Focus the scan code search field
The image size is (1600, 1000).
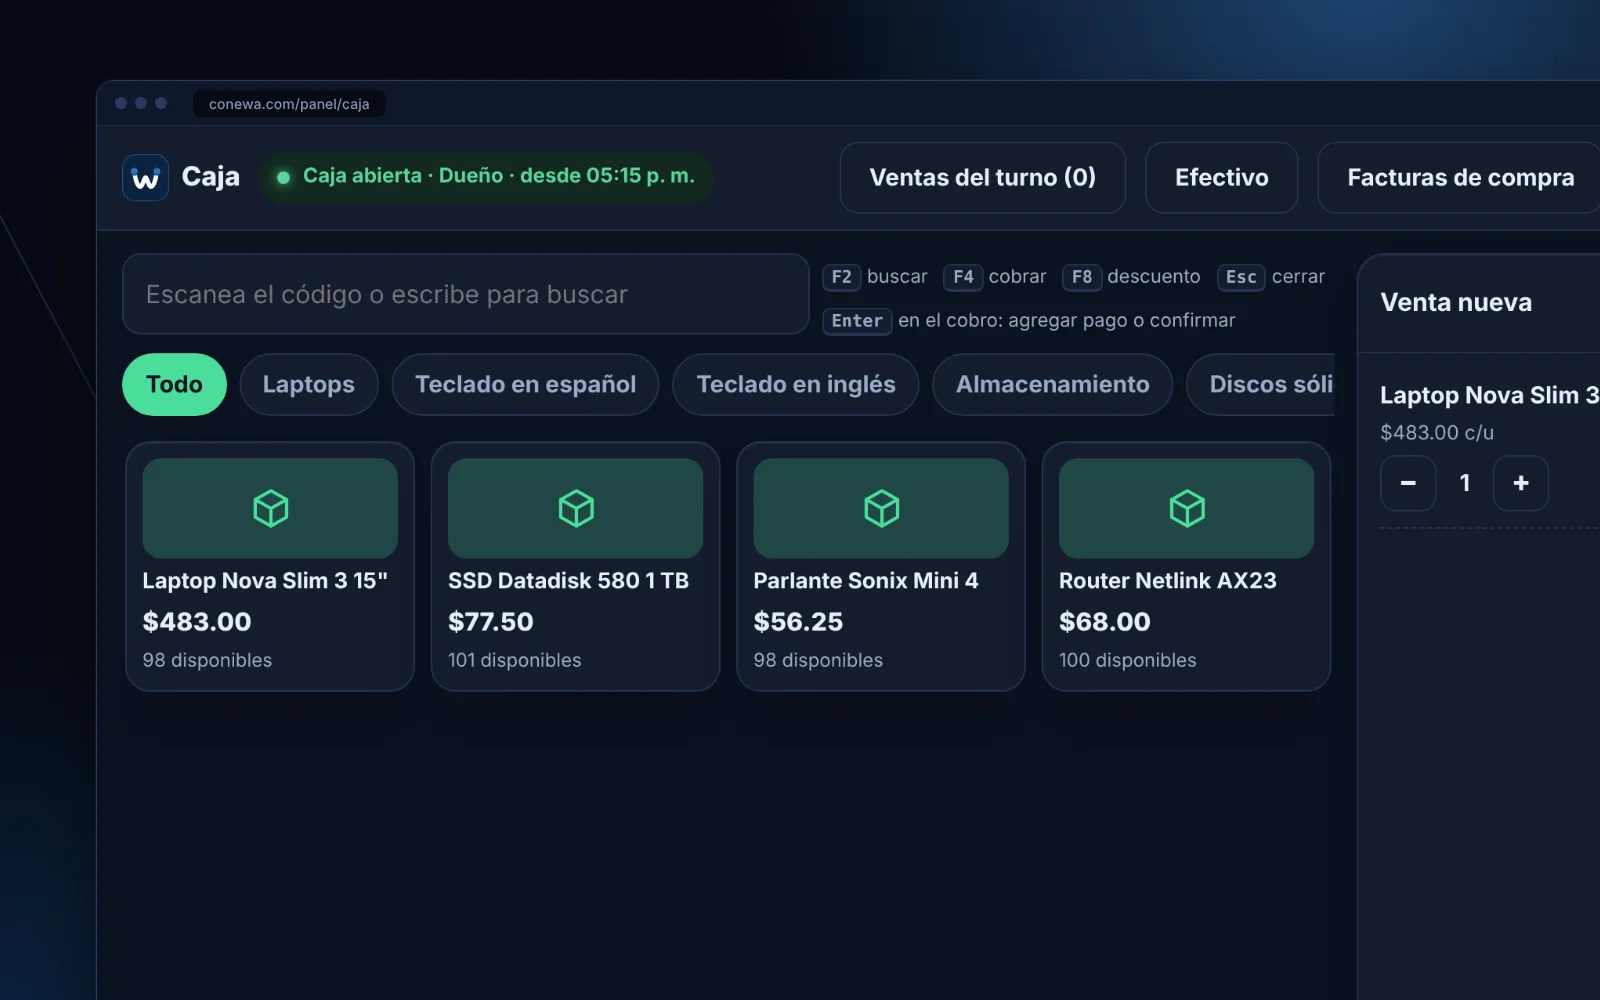(x=465, y=294)
